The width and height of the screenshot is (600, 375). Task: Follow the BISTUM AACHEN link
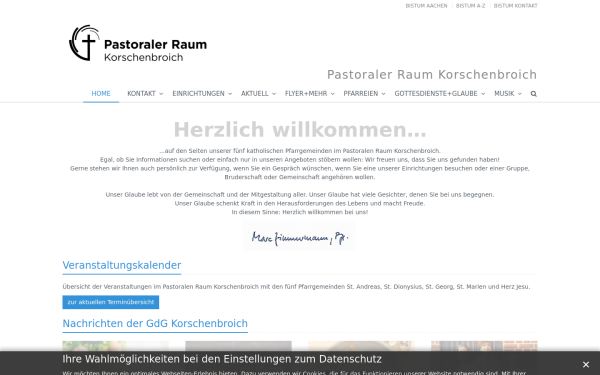[x=426, y=6]
